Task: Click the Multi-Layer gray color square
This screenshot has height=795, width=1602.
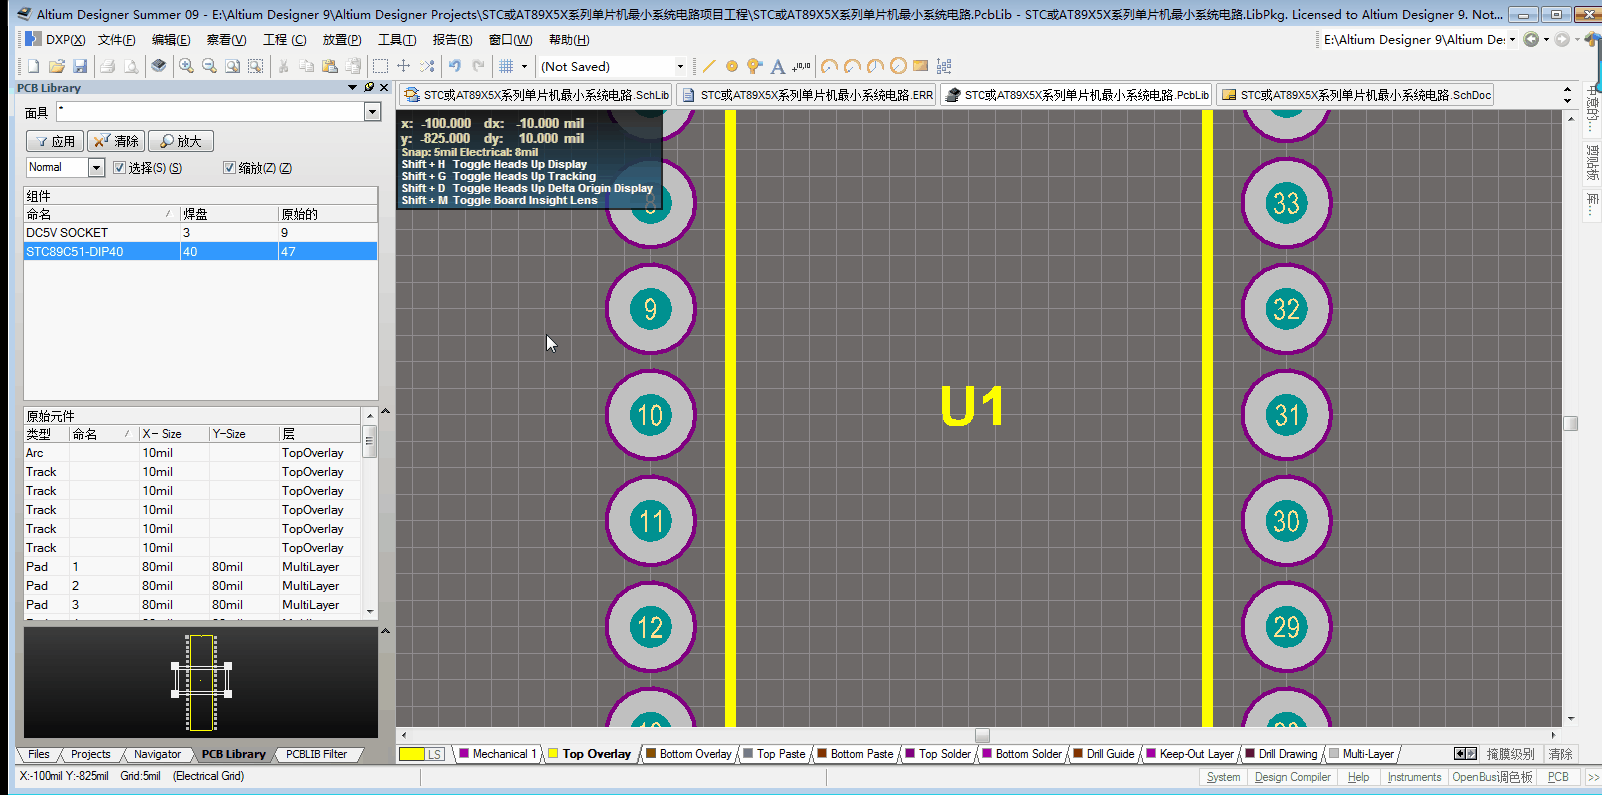Action: 1334,754
